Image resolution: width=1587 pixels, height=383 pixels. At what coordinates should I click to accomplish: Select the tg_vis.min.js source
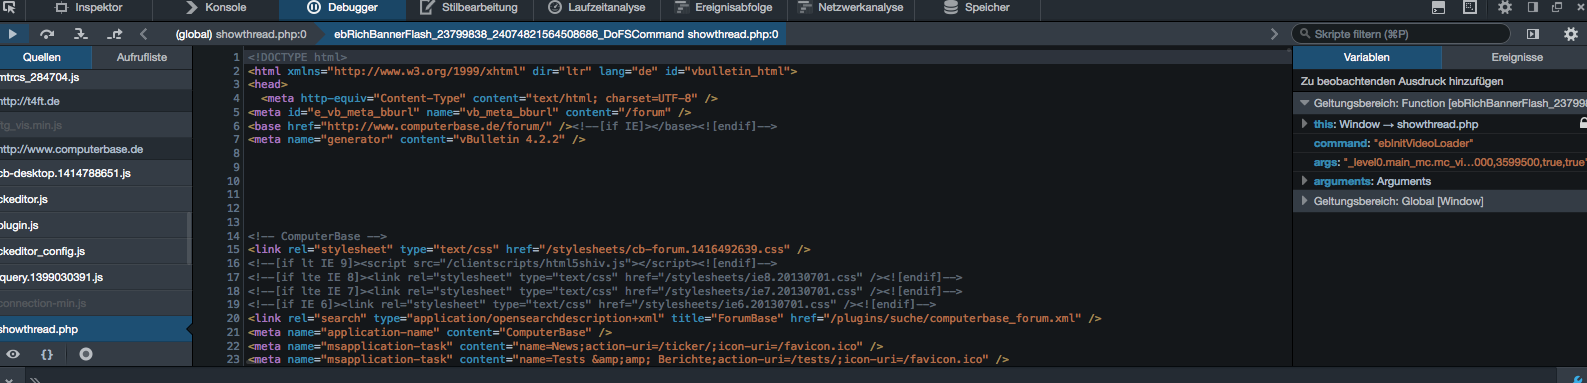(95, 125)
